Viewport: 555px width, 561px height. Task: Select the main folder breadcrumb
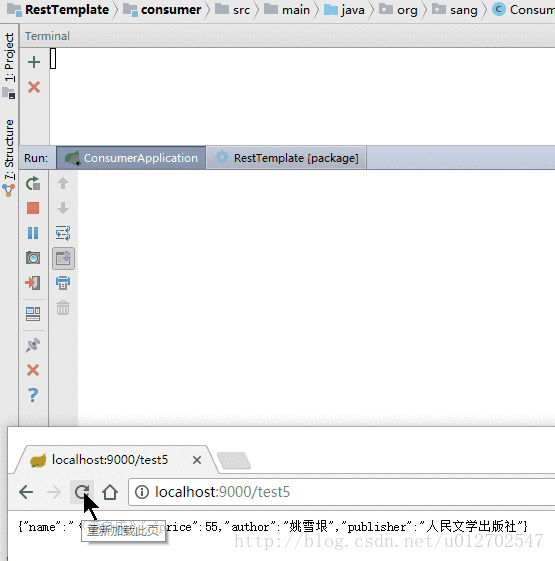click(x=287, y=10)
